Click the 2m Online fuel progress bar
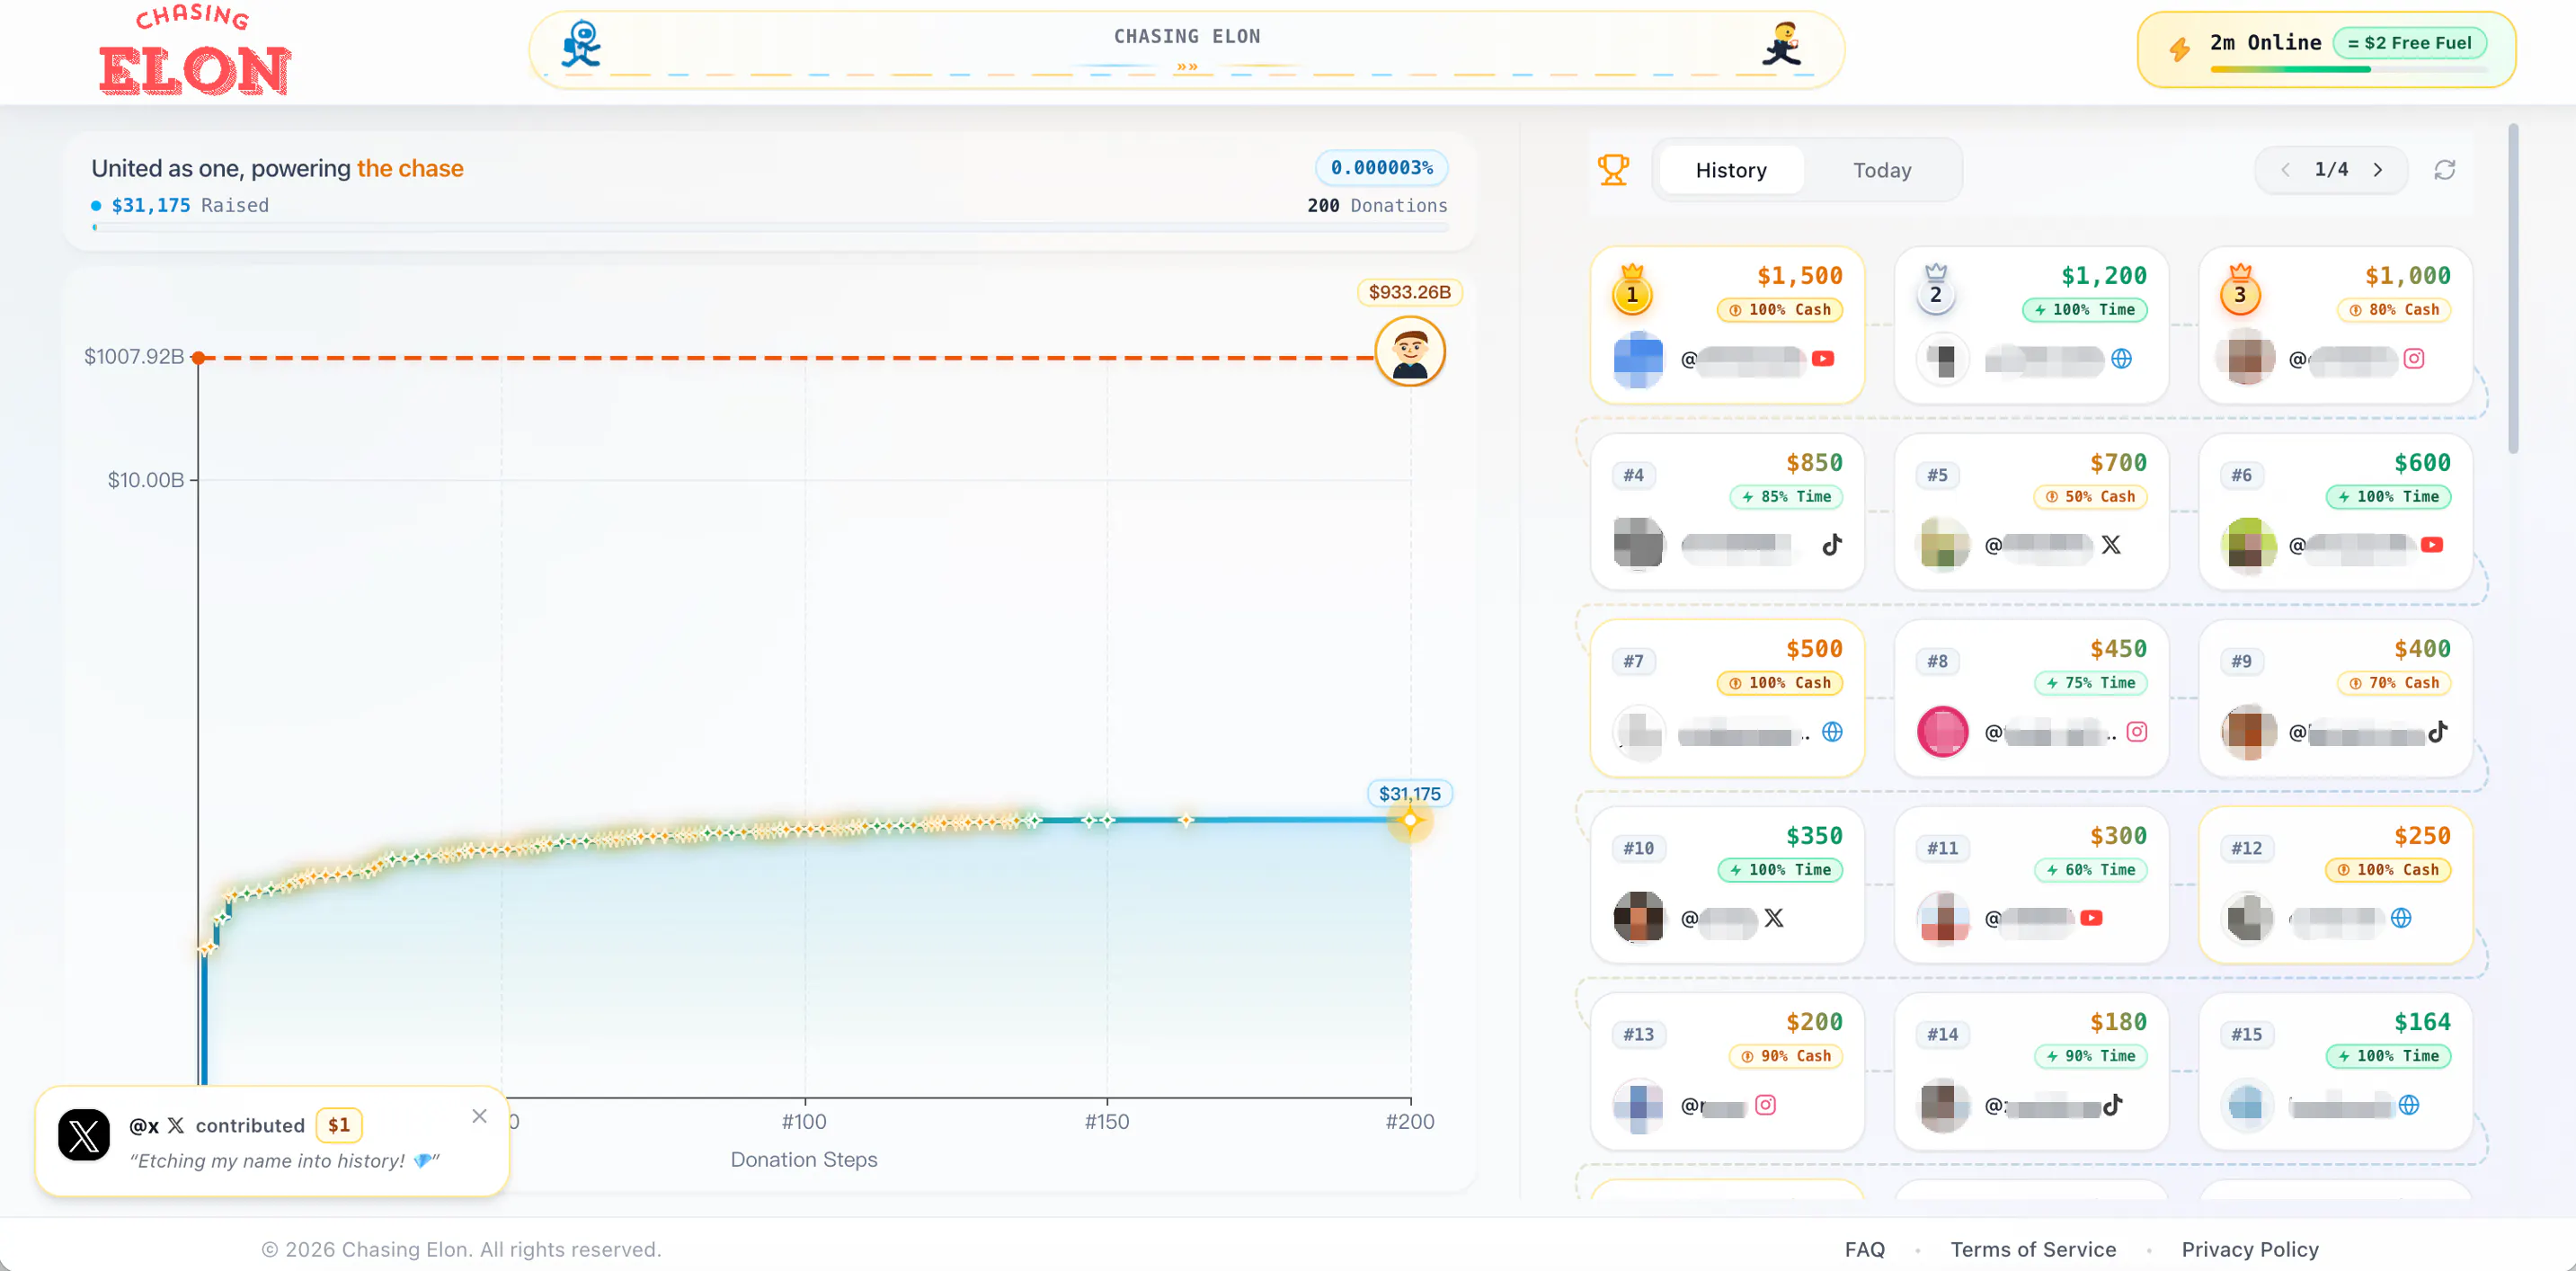This screenshot has width=2576, height=1271. click(2347, 69)
